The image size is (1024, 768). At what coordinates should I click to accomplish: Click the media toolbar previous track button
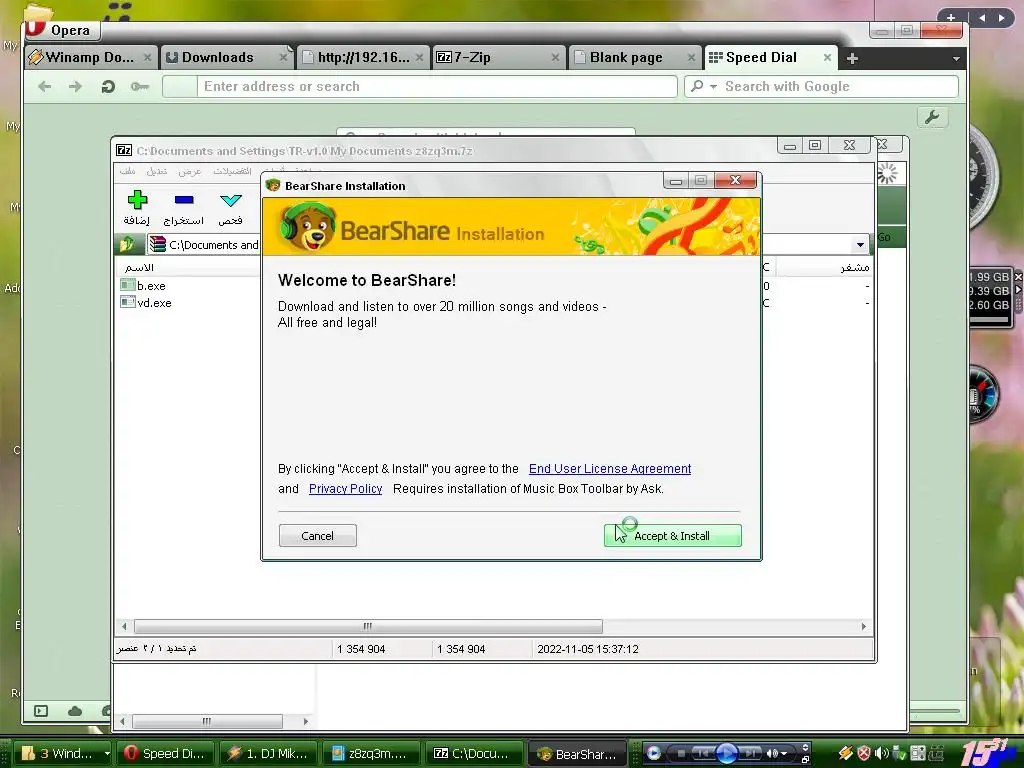[x=704, y=753]
